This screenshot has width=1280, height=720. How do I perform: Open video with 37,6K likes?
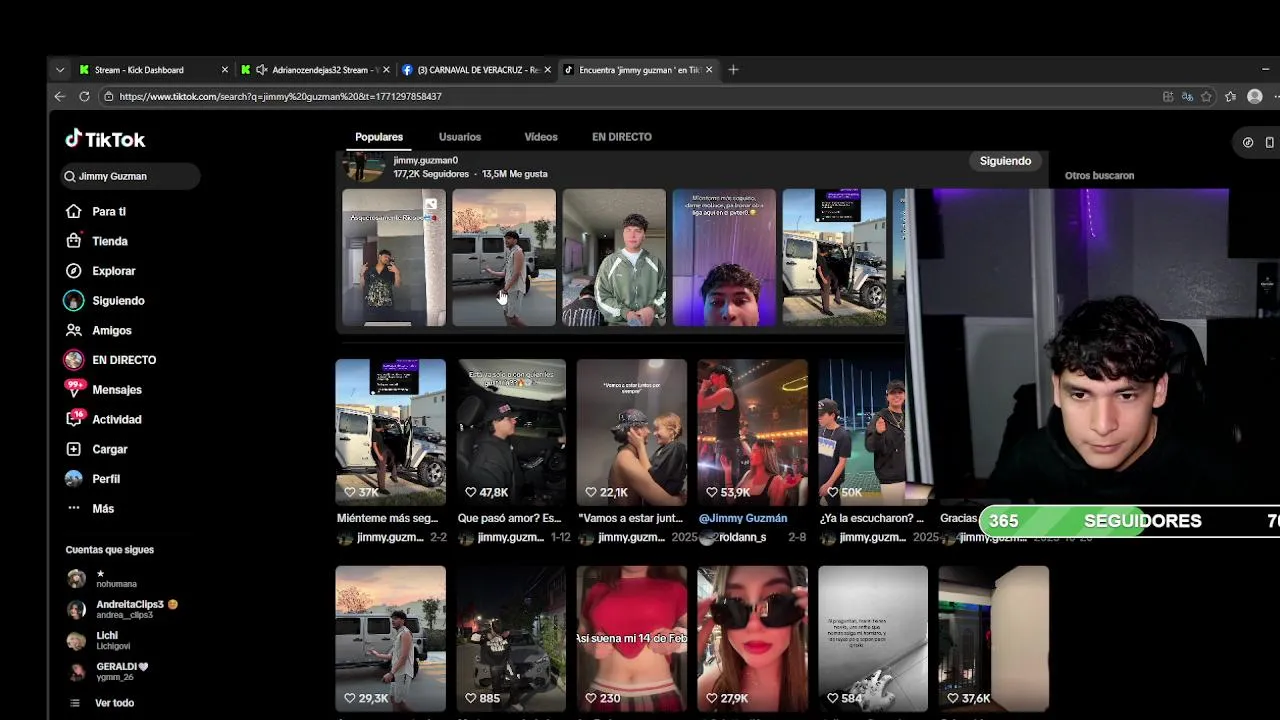click(x=994, y=638)
